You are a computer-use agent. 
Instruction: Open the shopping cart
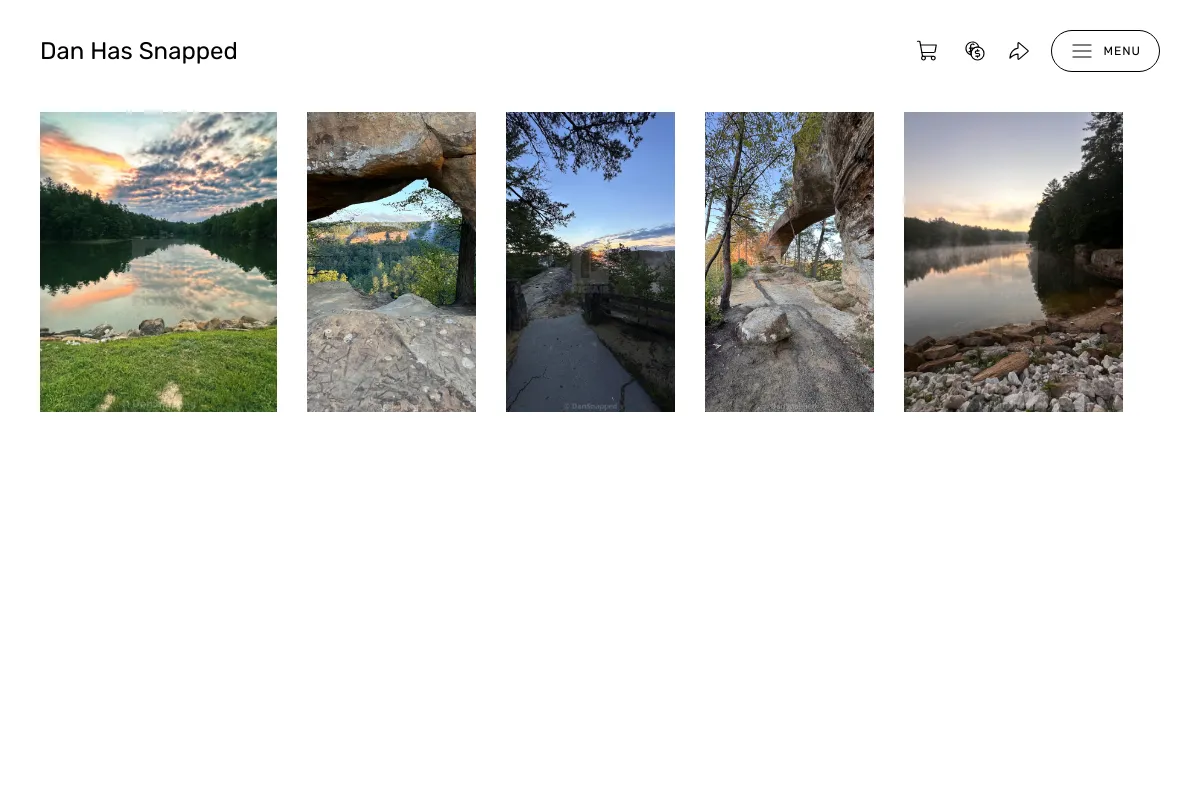[927, 51]
